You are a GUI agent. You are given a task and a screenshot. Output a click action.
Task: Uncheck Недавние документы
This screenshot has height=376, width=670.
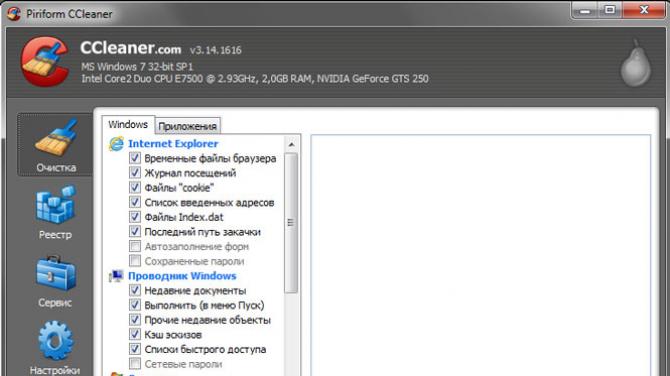pos(135,291)
